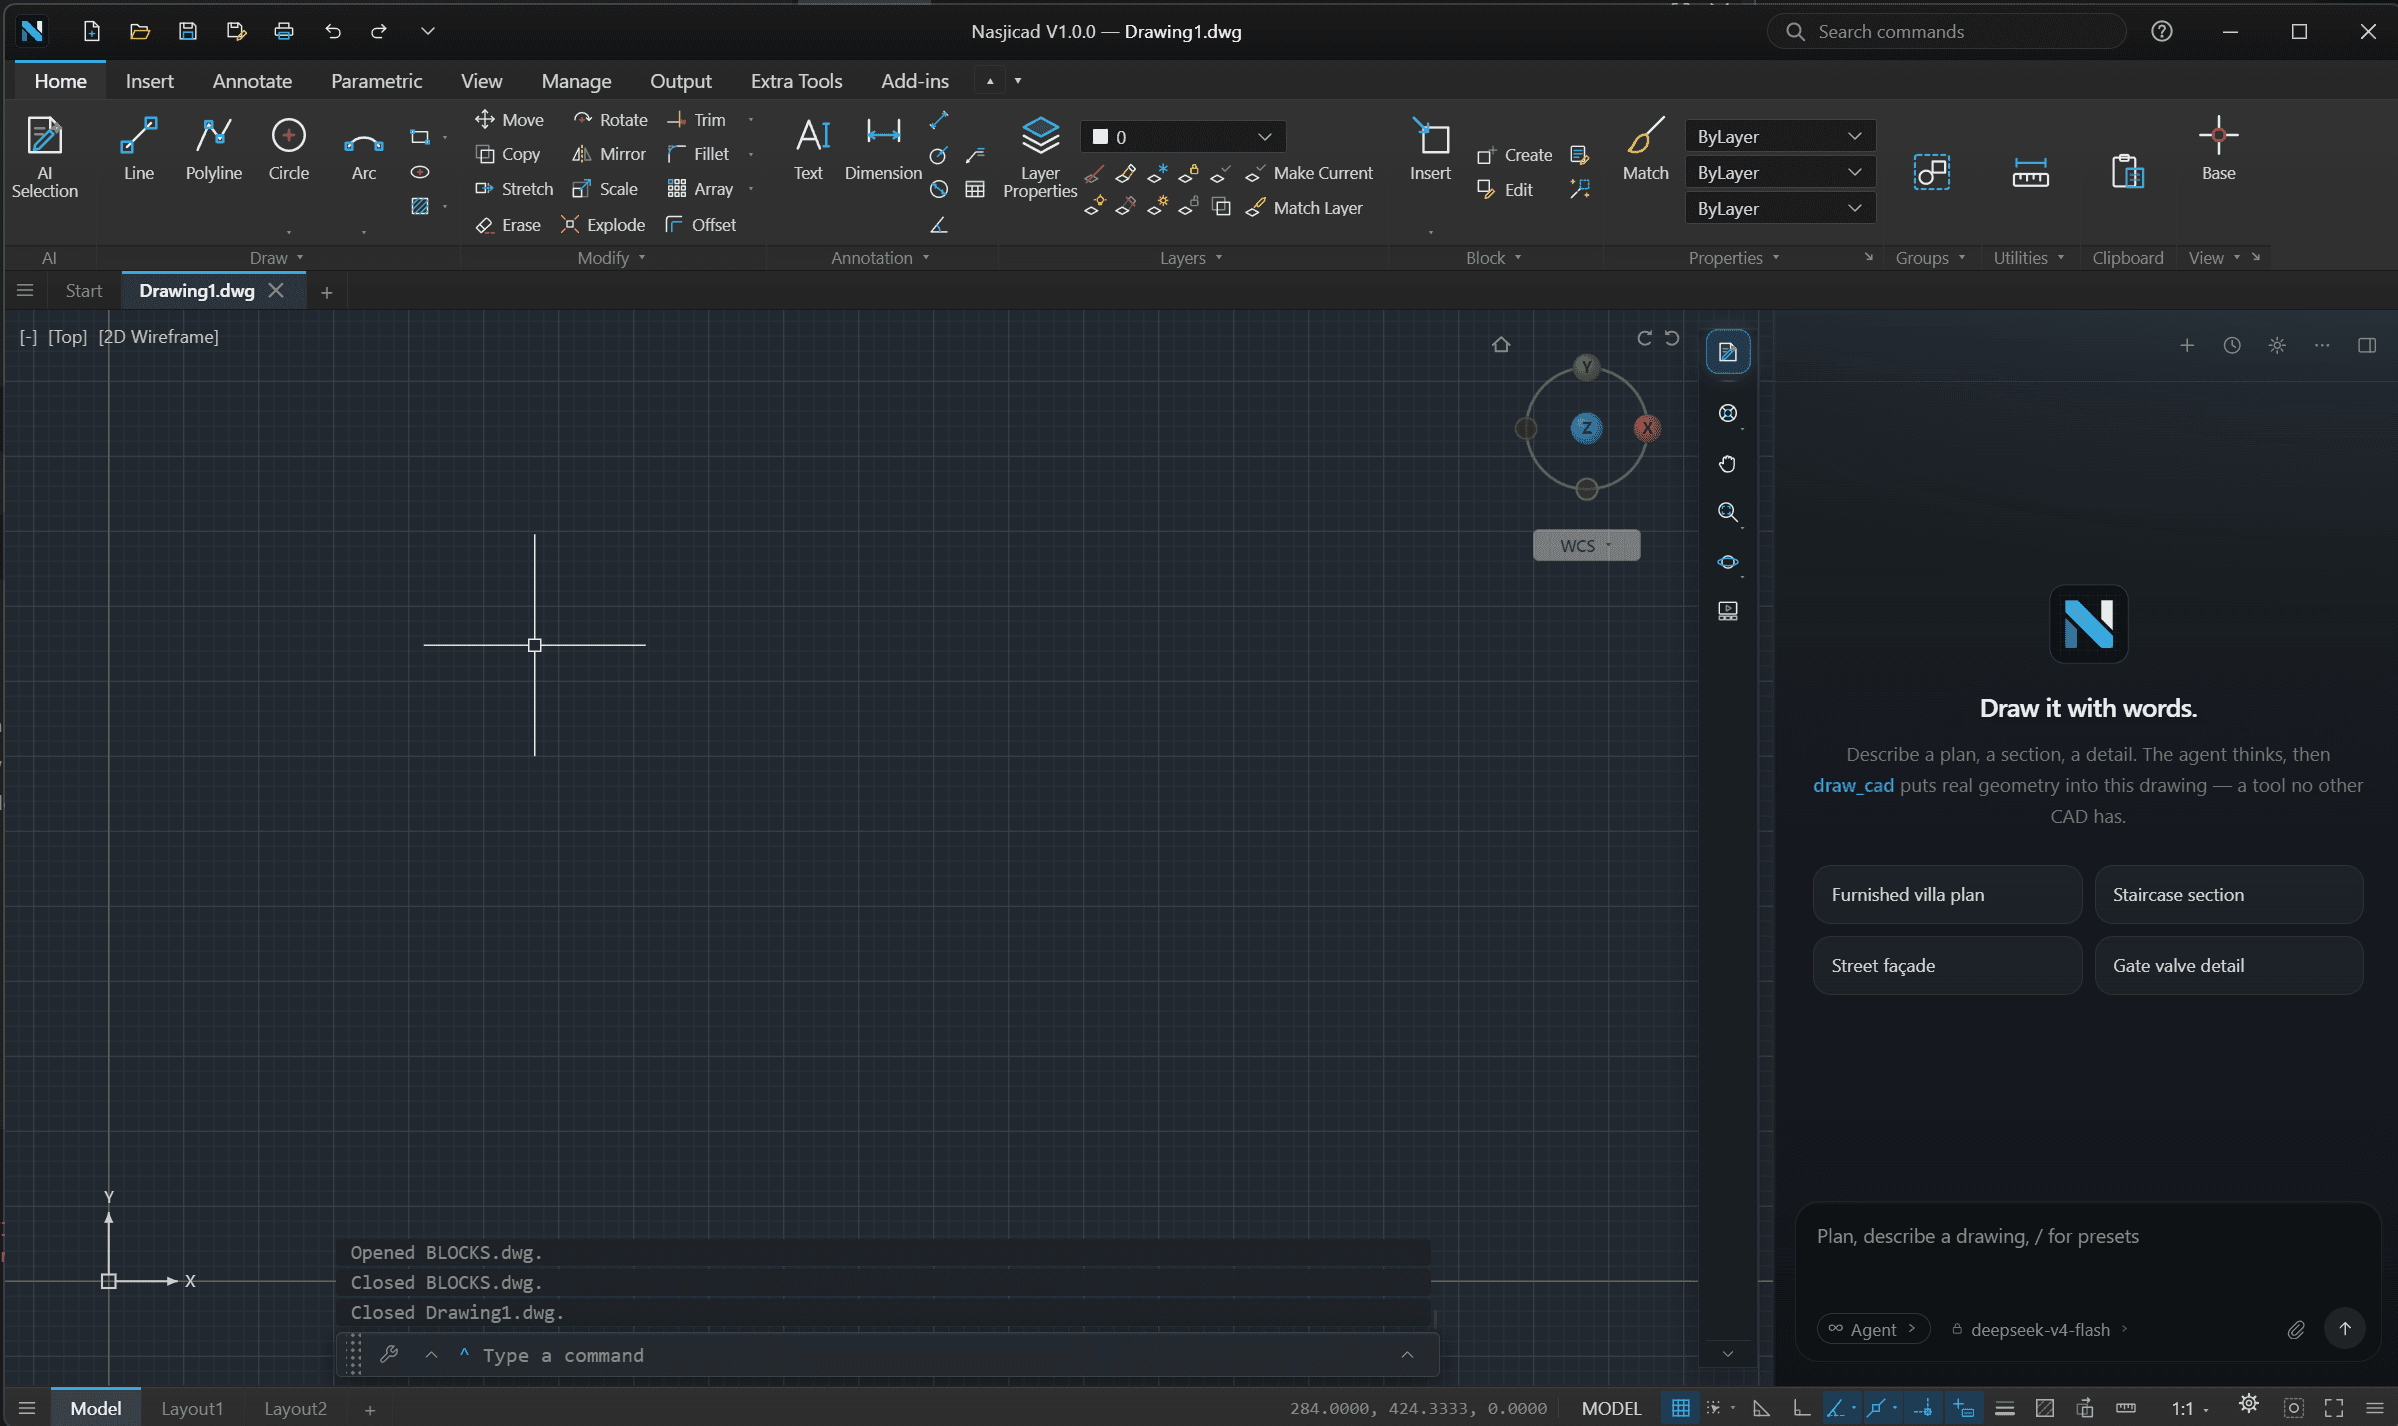This screenshot has height=1426, width=2398.
Task: Toggle polar tracking in status bar
Action: point(1835,1408)
